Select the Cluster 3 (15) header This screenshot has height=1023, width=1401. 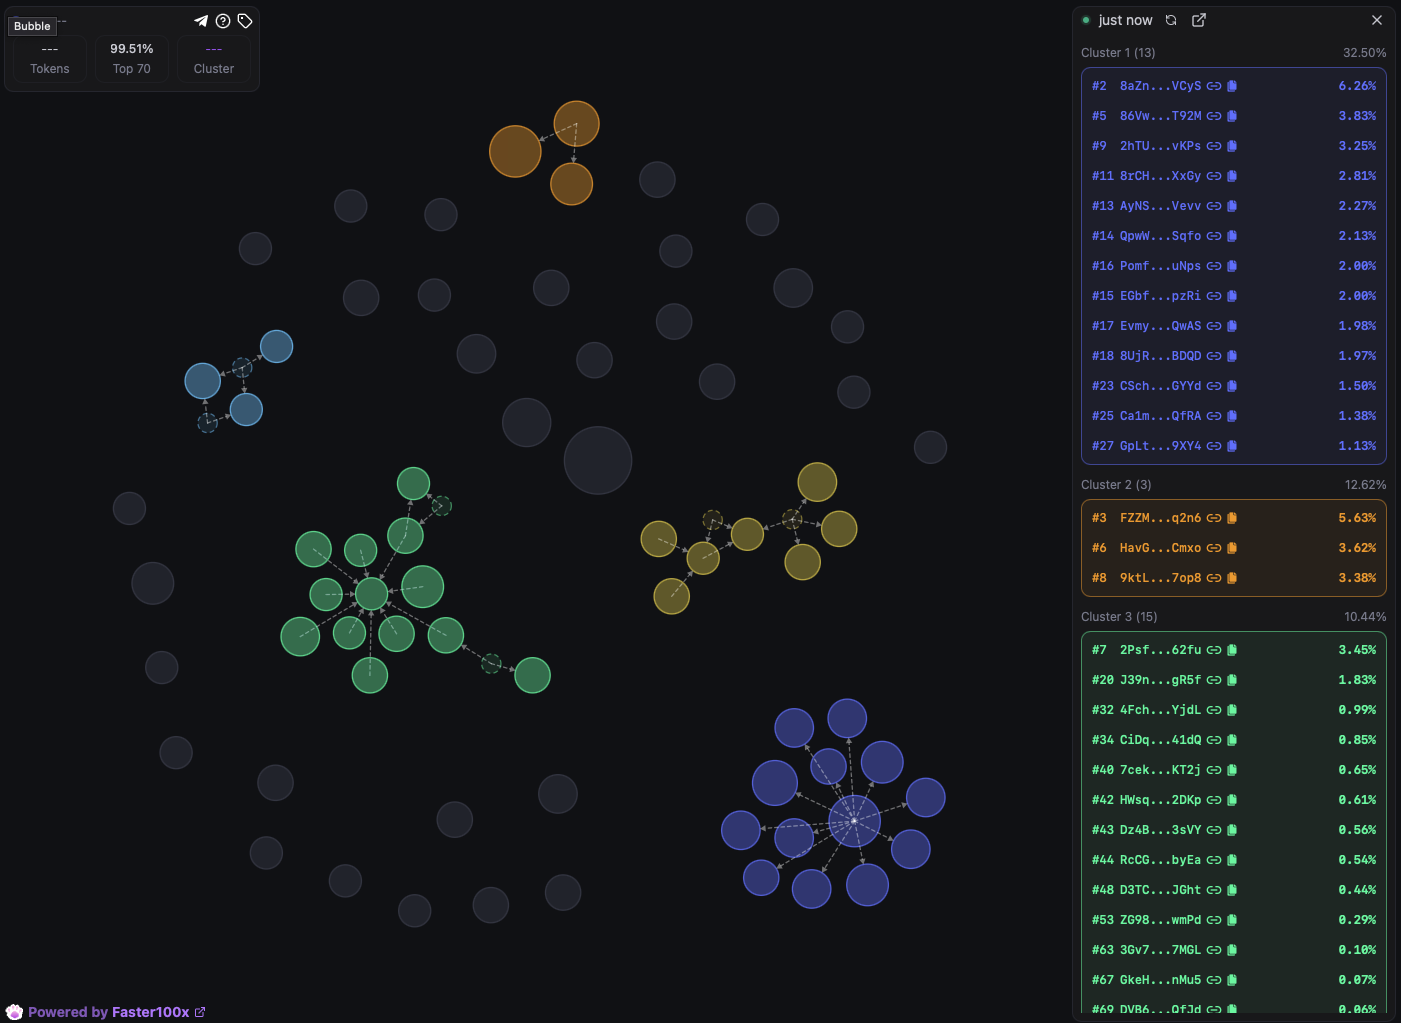(x=1119, y=617)
